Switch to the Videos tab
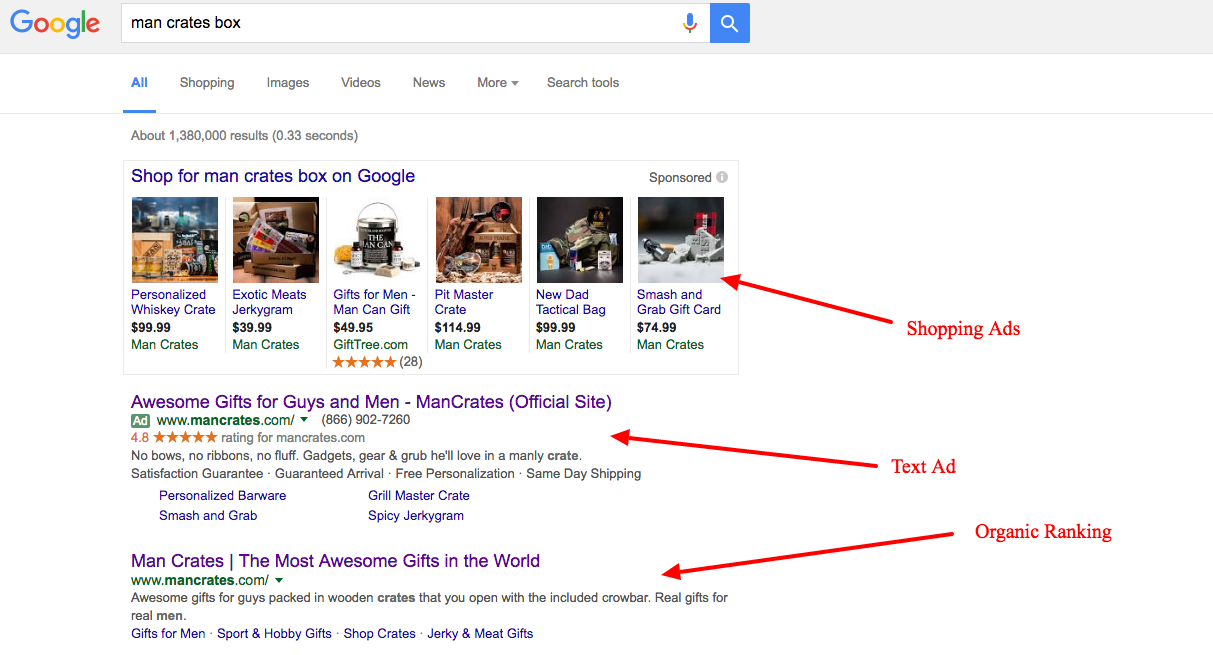The height and width of the screenshot is (655, 1213). click(361, 83)
